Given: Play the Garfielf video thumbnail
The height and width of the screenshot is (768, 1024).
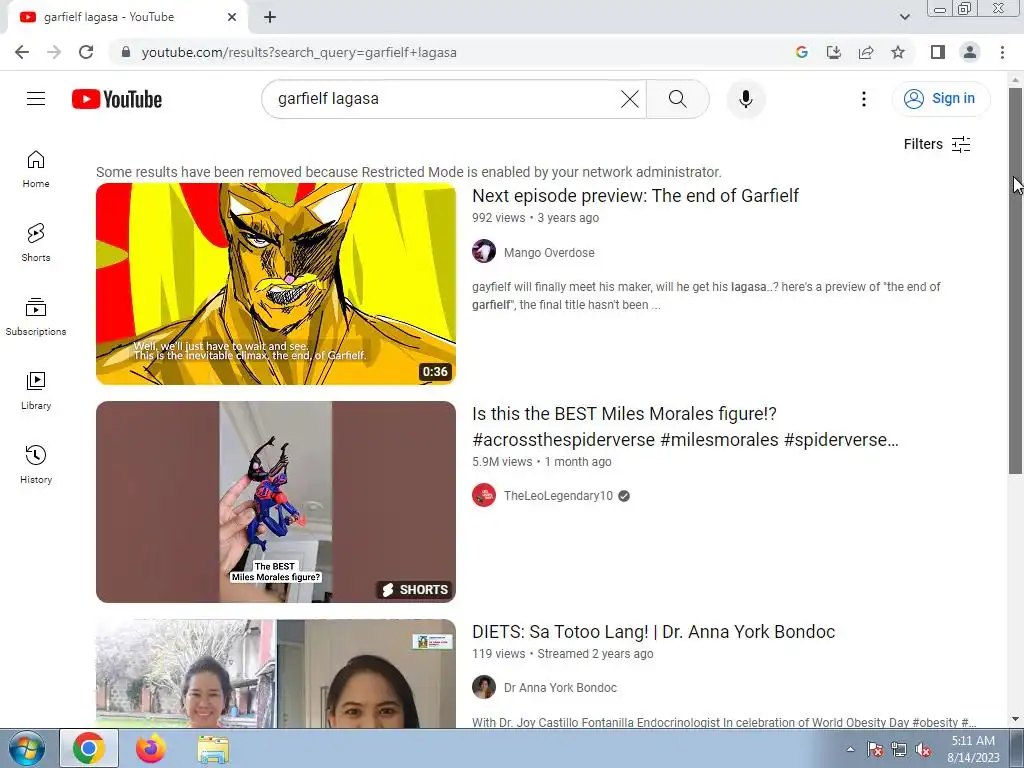Looking at the screenshot, I should [x=276, y=283].
